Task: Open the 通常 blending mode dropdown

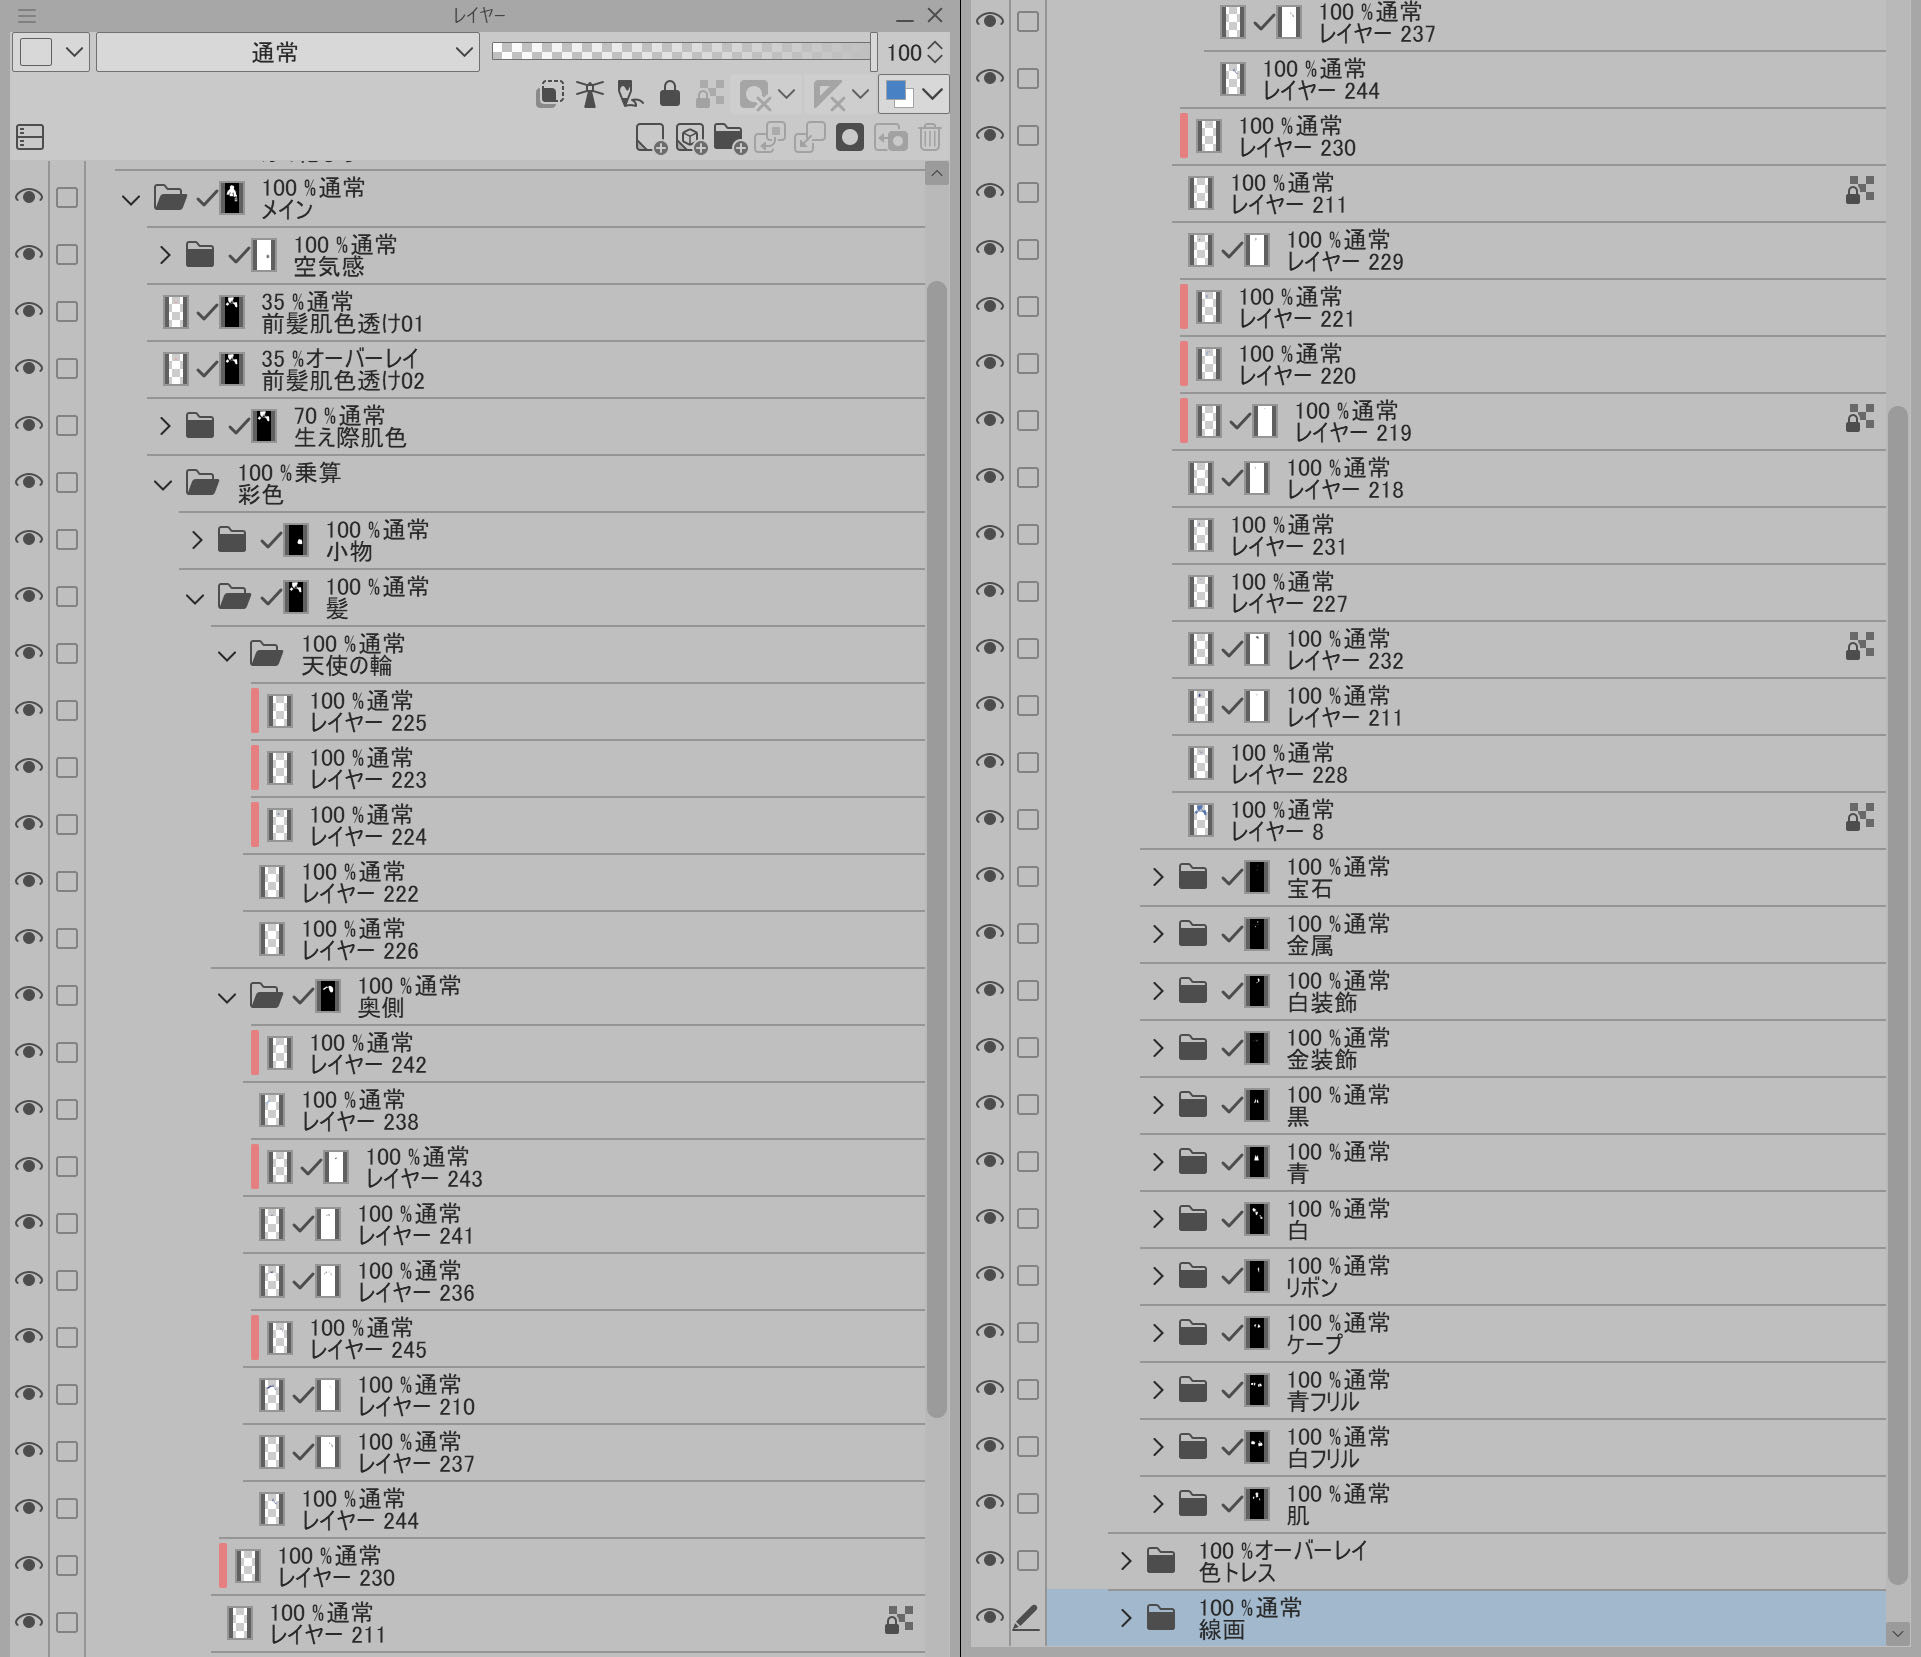Action: click(x=287, y=52)
